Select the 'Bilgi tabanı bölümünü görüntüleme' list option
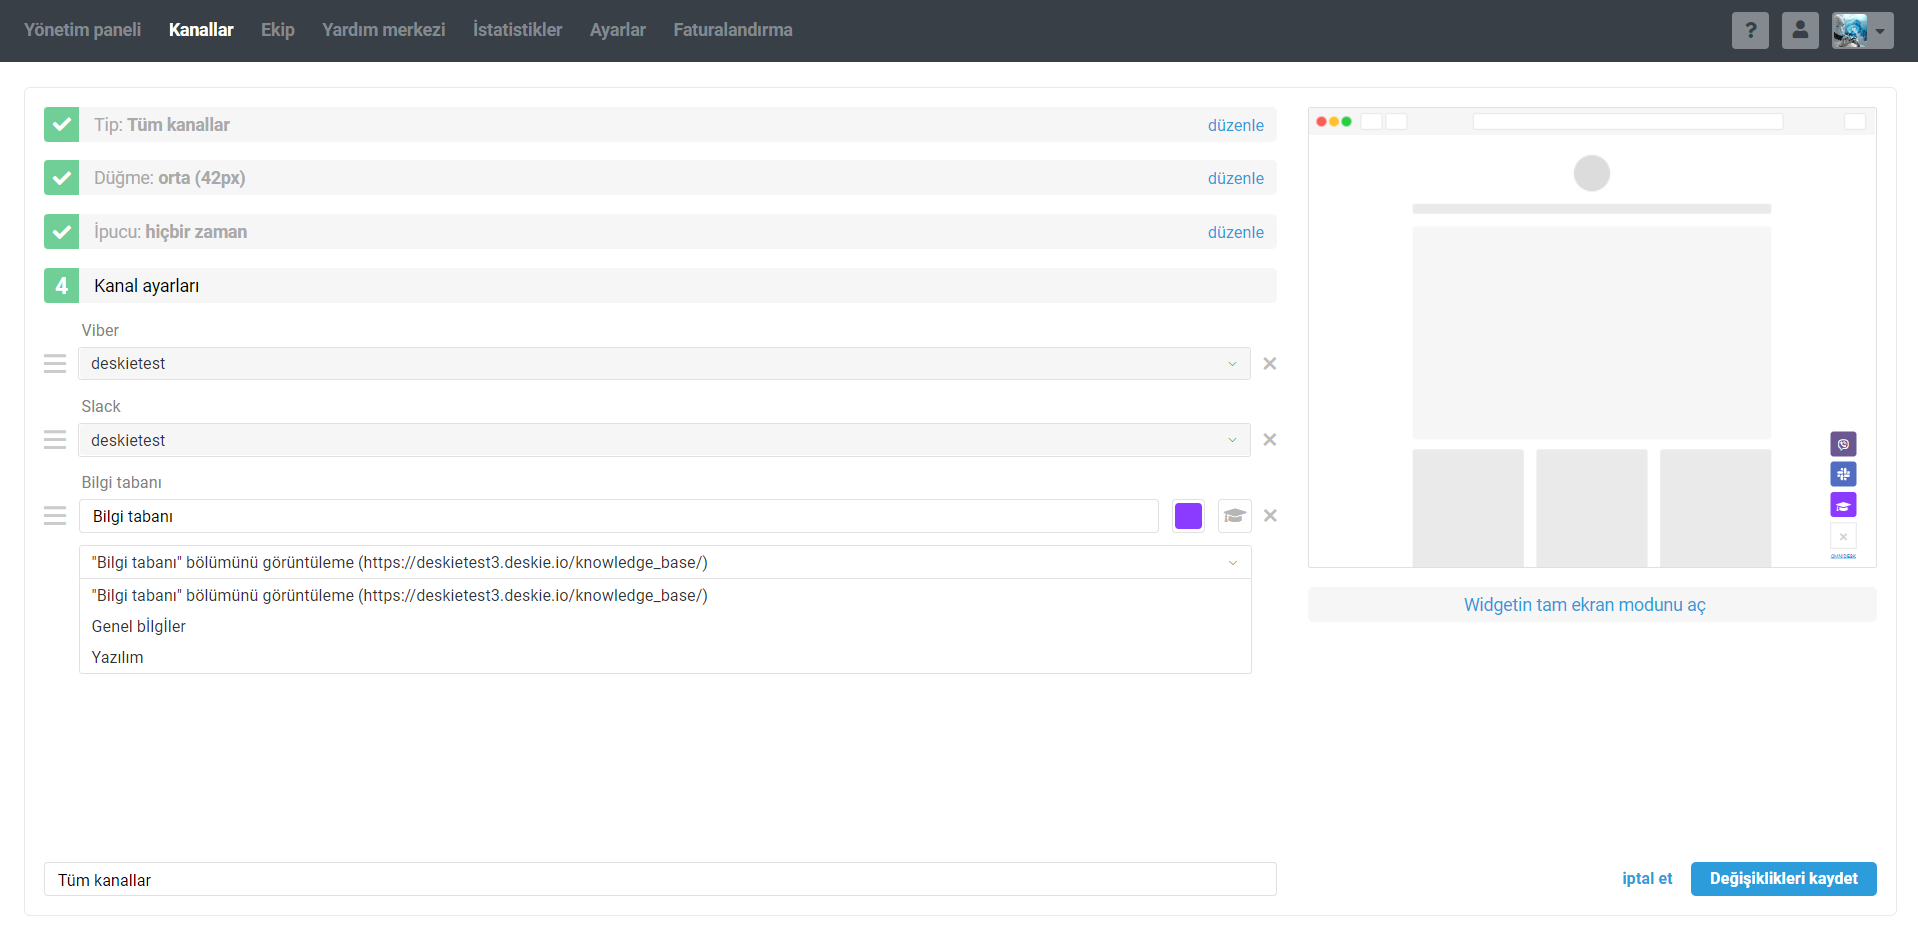Viewport: 1918px width, 939px height. coord(664,596)
